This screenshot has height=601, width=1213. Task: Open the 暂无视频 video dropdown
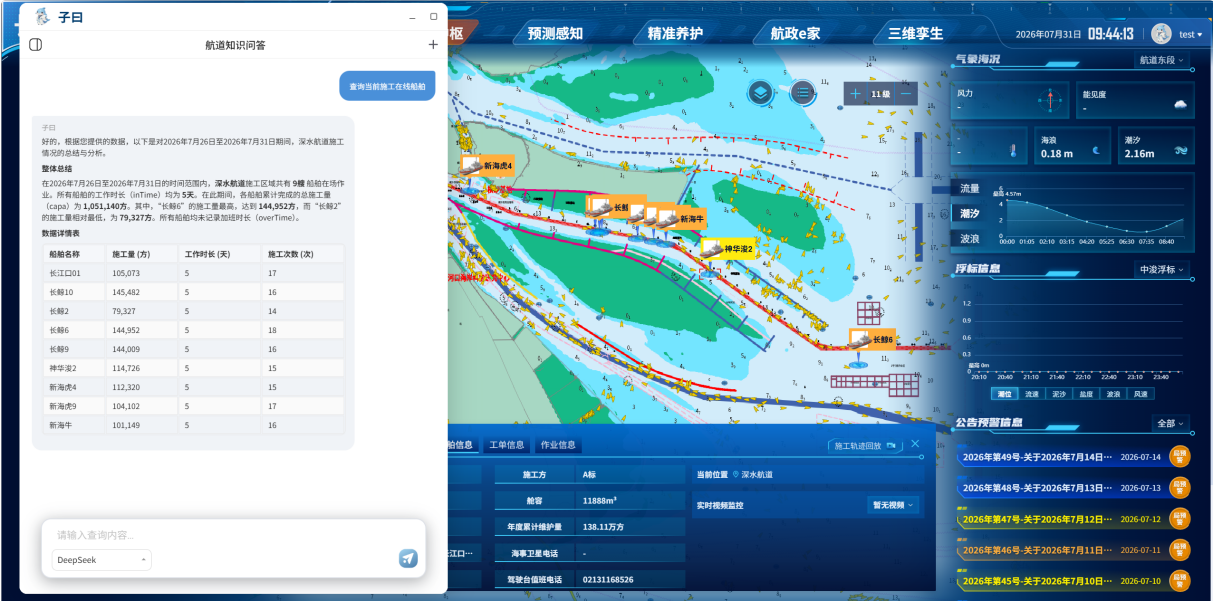coord(894,506)
